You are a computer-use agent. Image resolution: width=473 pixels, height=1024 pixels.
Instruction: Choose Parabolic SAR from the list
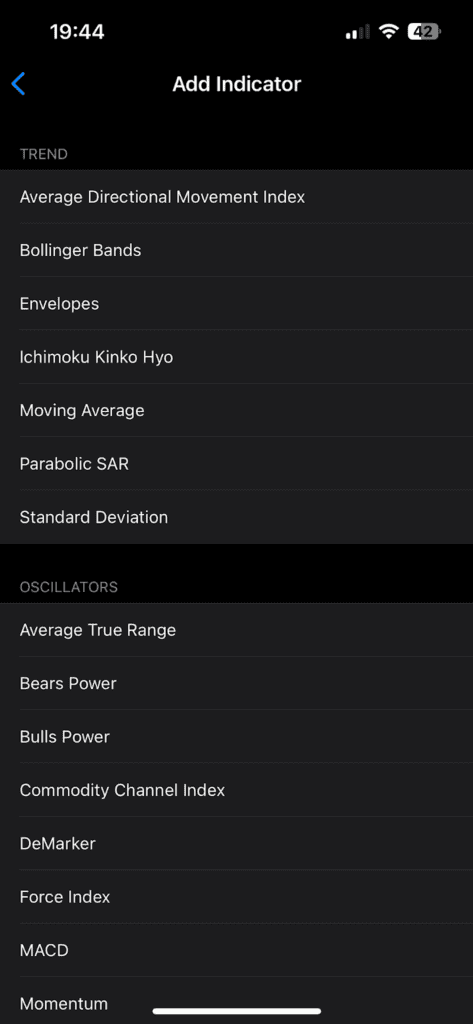coord(236,464)
